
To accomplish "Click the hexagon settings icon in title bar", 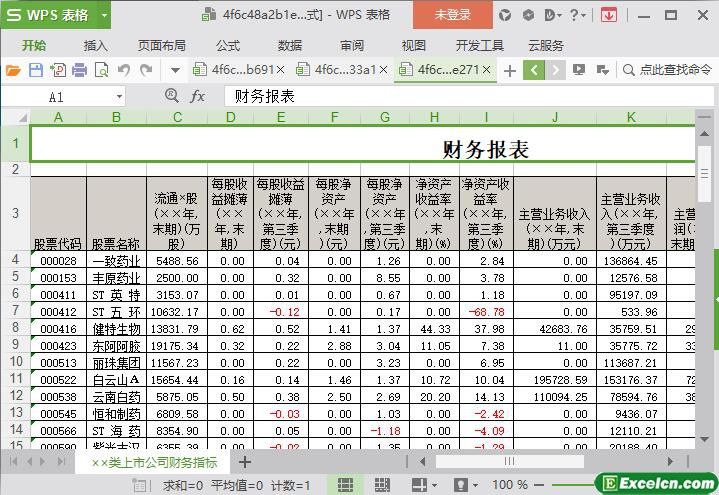I will (528, 15).
